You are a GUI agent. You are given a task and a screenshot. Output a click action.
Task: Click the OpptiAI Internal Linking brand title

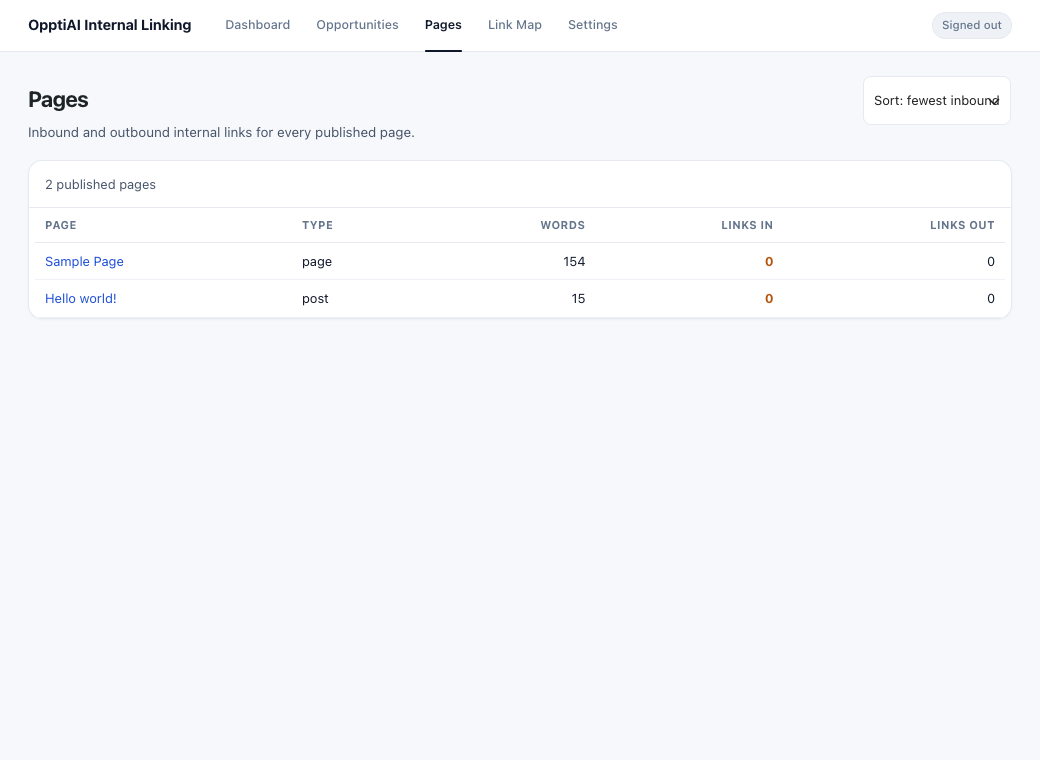click(109, 25)
